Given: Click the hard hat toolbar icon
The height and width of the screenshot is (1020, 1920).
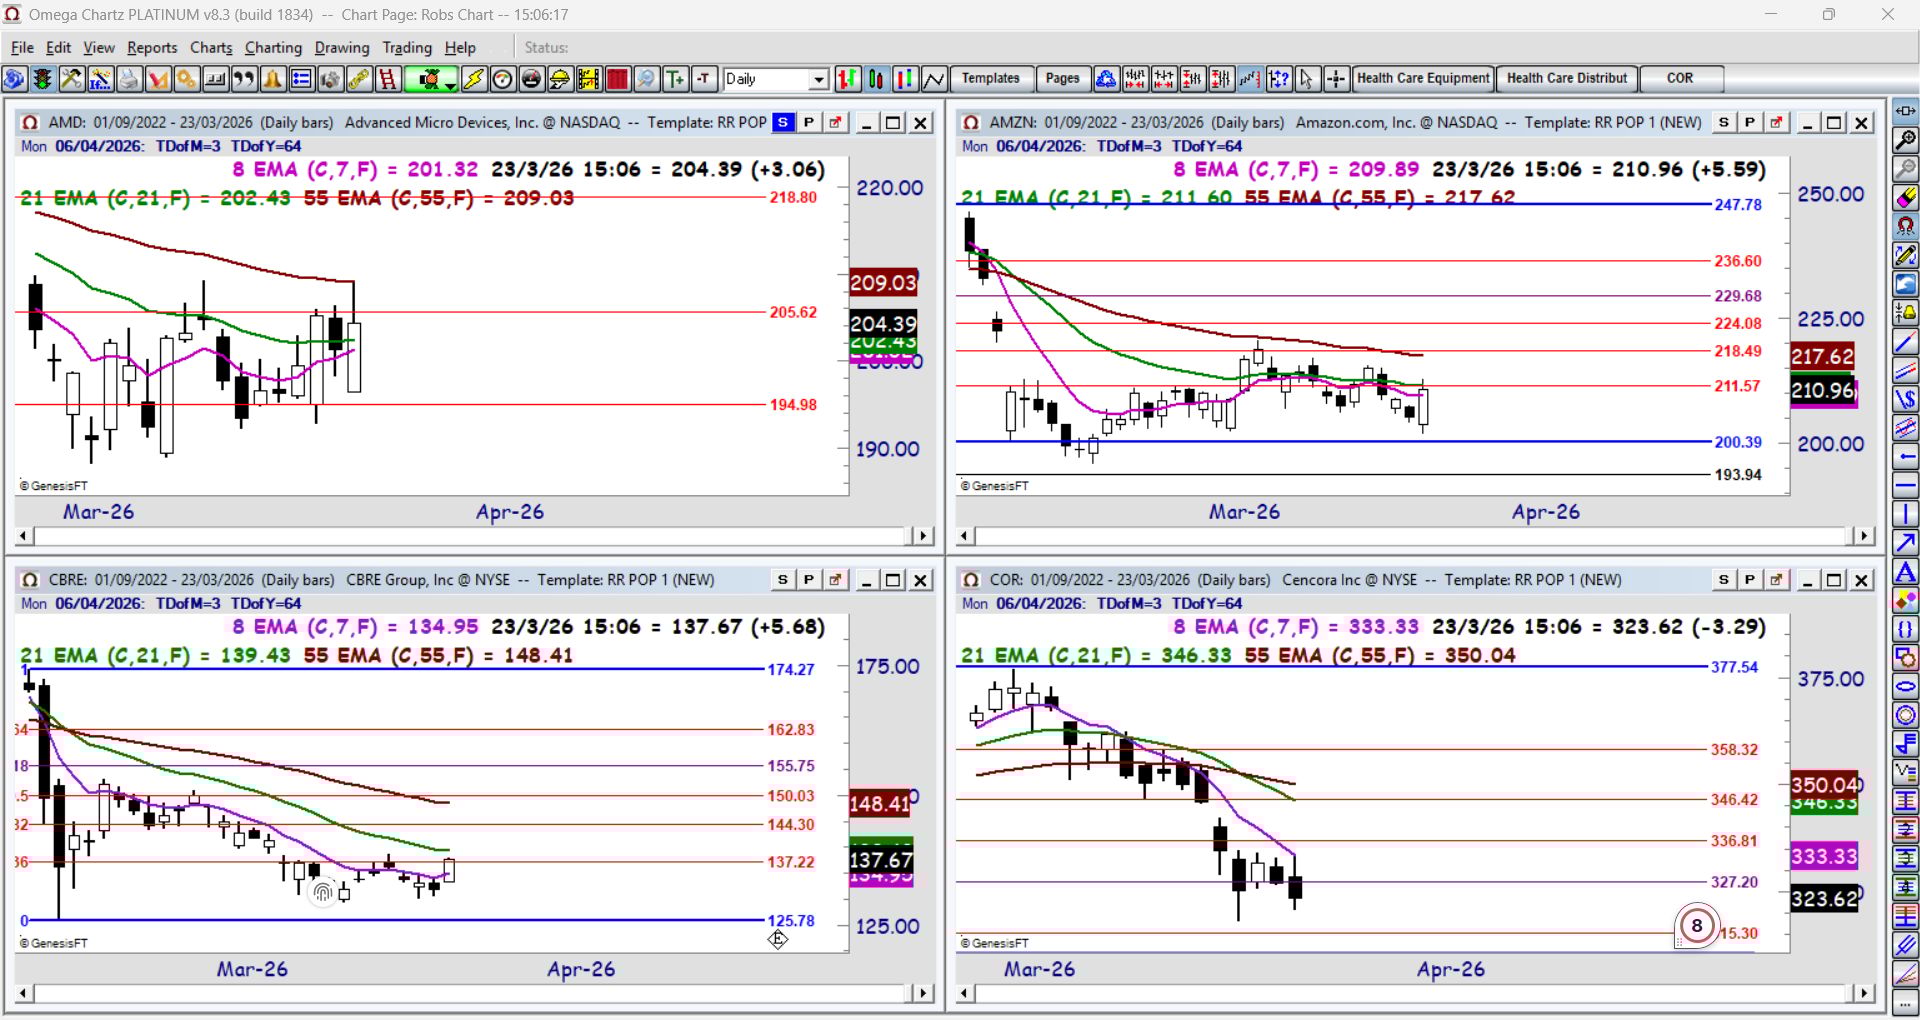Looking at the screenshot, I should 560,79.
